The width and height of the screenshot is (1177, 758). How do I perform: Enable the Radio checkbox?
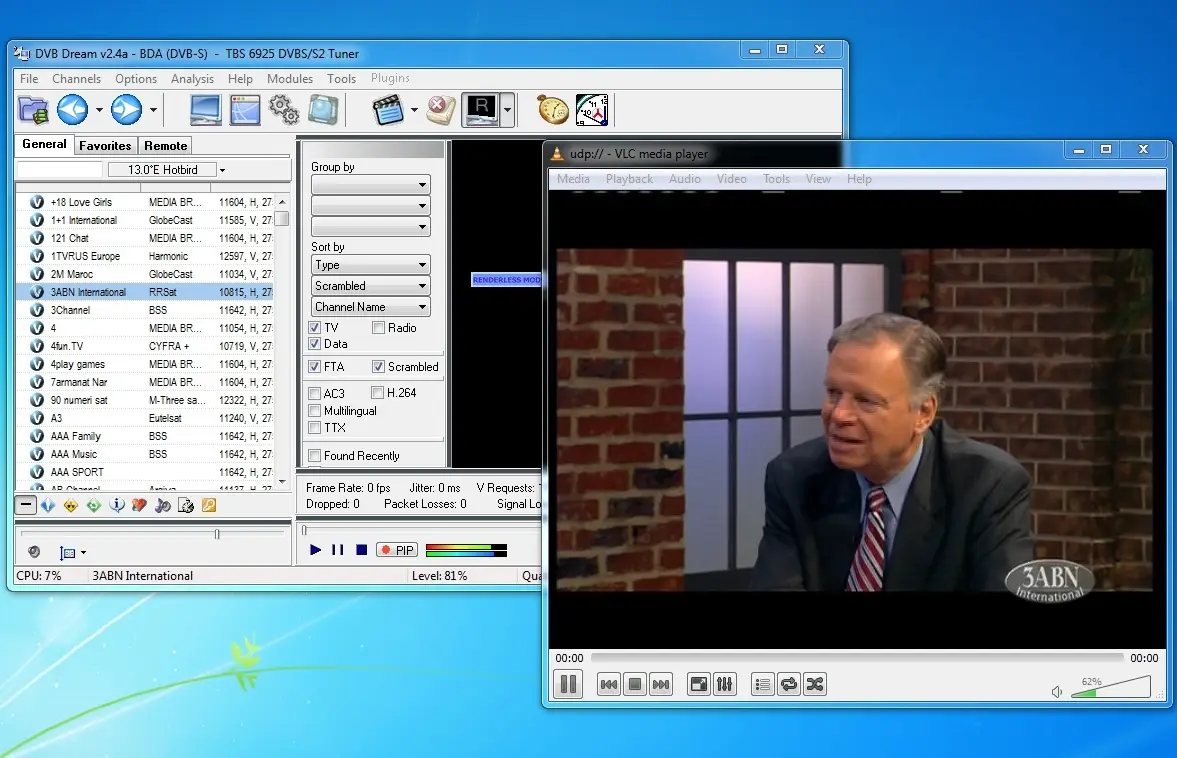coord(378,328)
